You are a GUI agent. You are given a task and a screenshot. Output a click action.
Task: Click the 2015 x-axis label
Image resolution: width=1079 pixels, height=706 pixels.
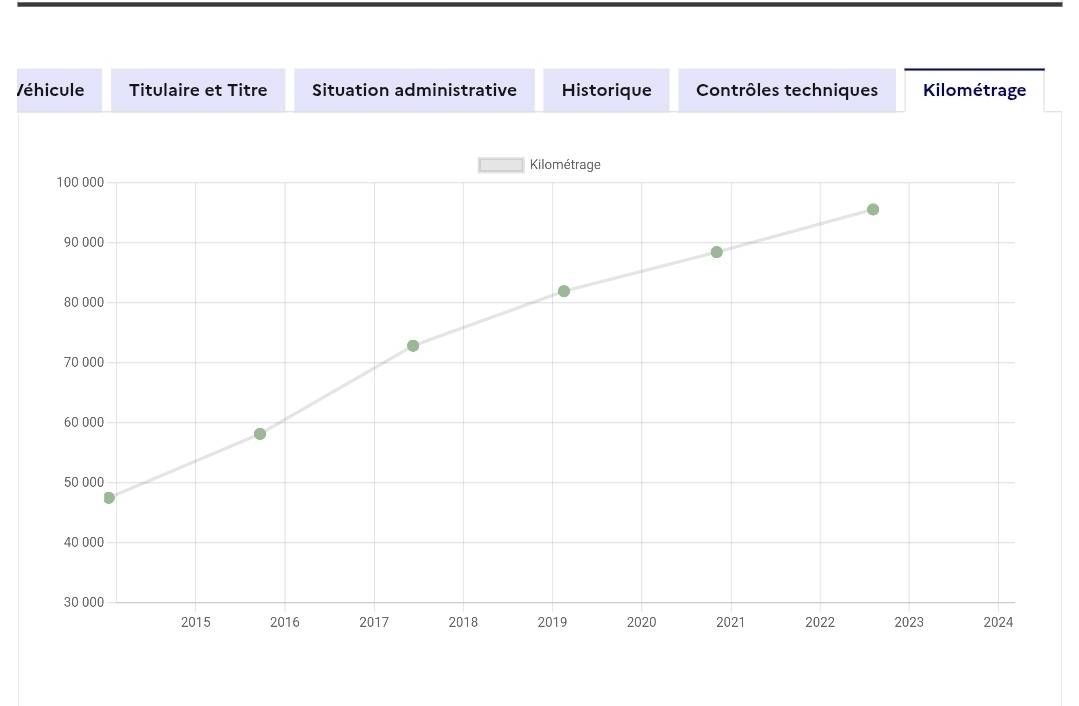tap(195, 622)
